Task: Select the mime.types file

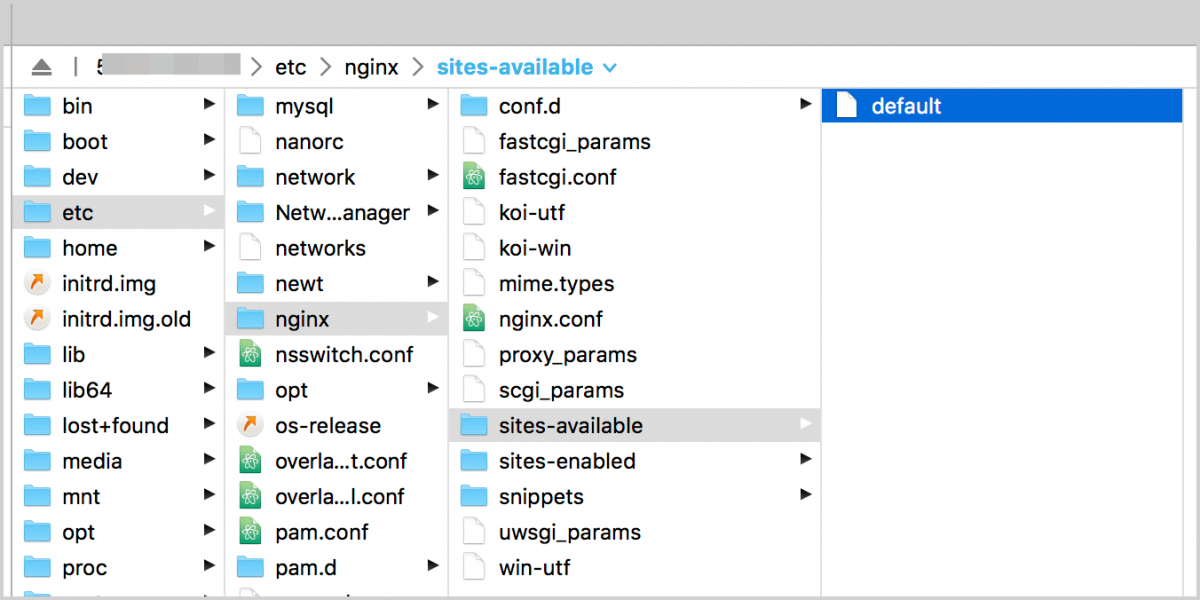Action: click(x=556, y=284)
